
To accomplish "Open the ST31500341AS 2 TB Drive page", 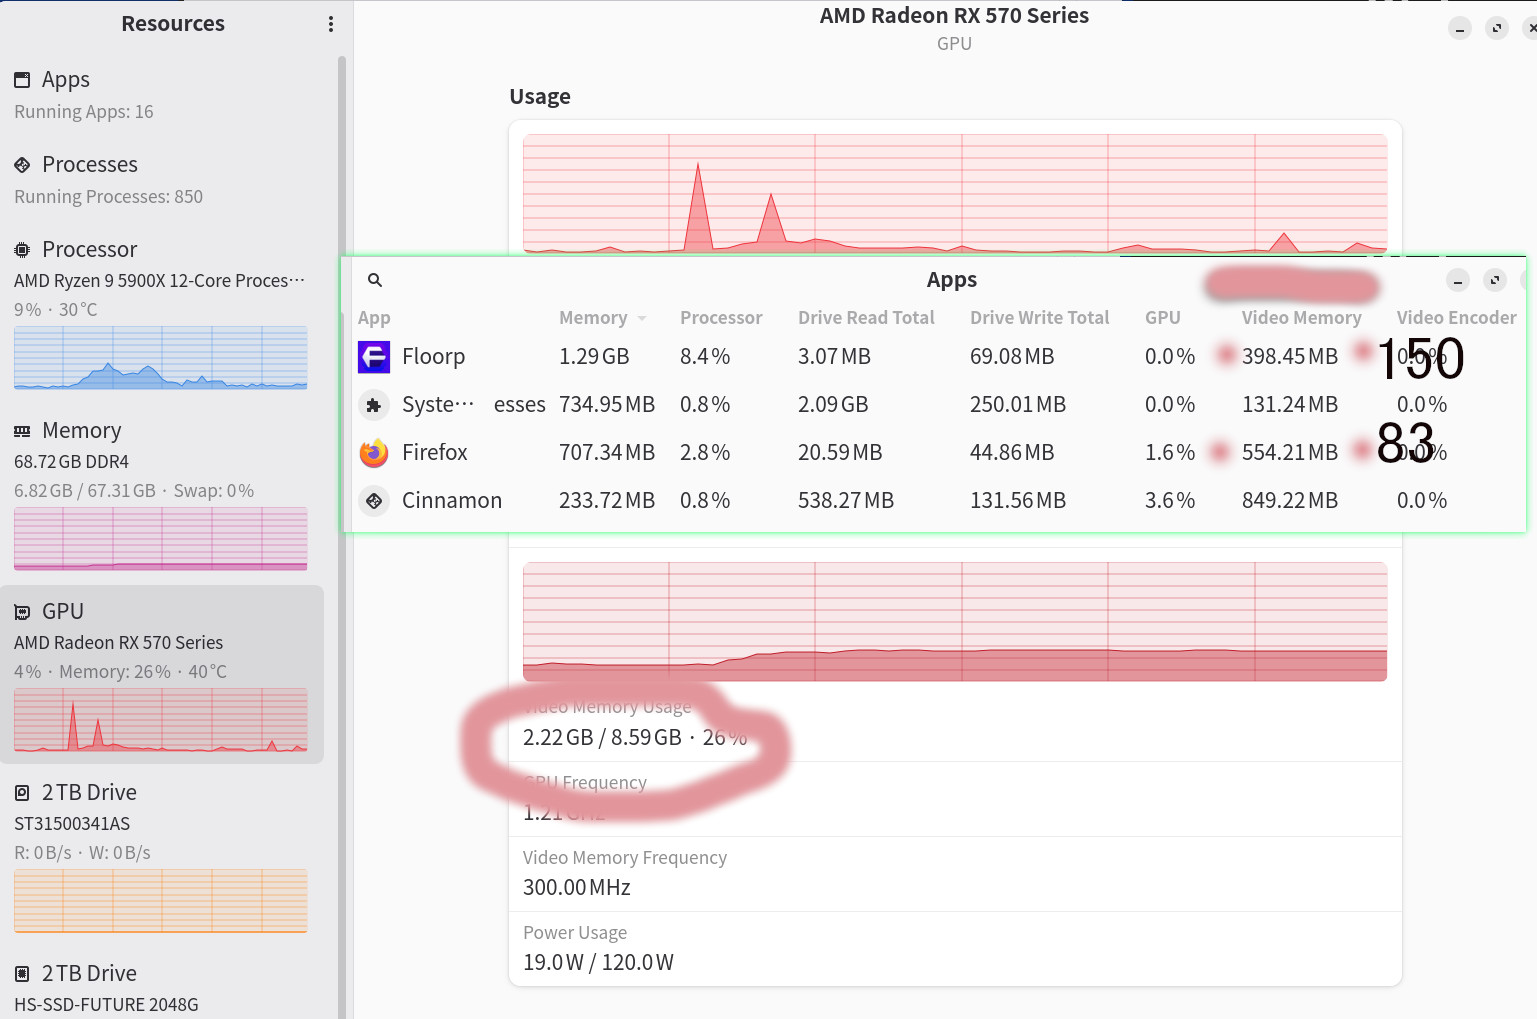I will [160, 856].
